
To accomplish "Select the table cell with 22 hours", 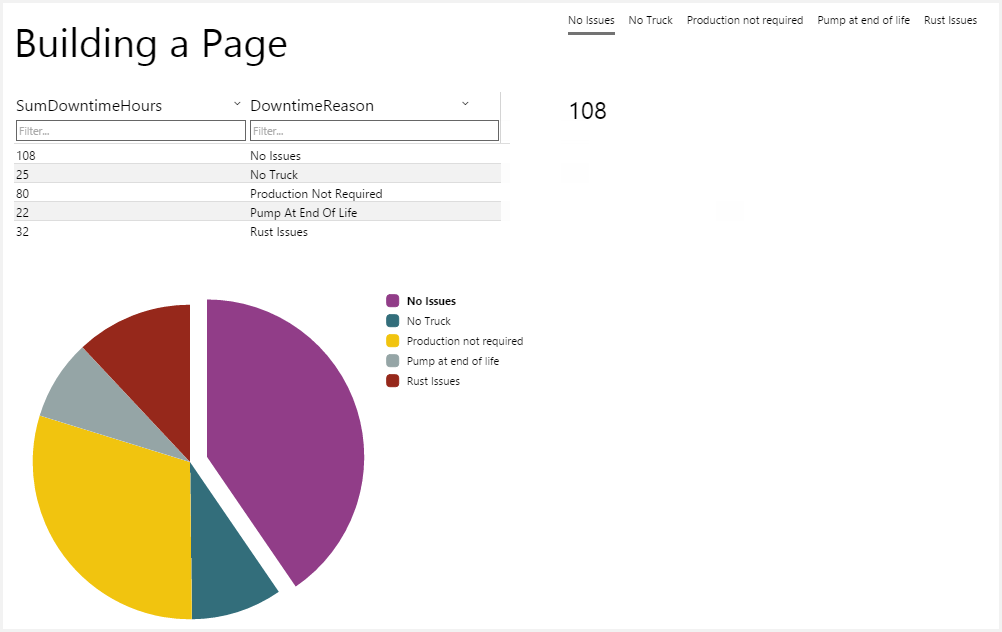I will coord(130,212).
